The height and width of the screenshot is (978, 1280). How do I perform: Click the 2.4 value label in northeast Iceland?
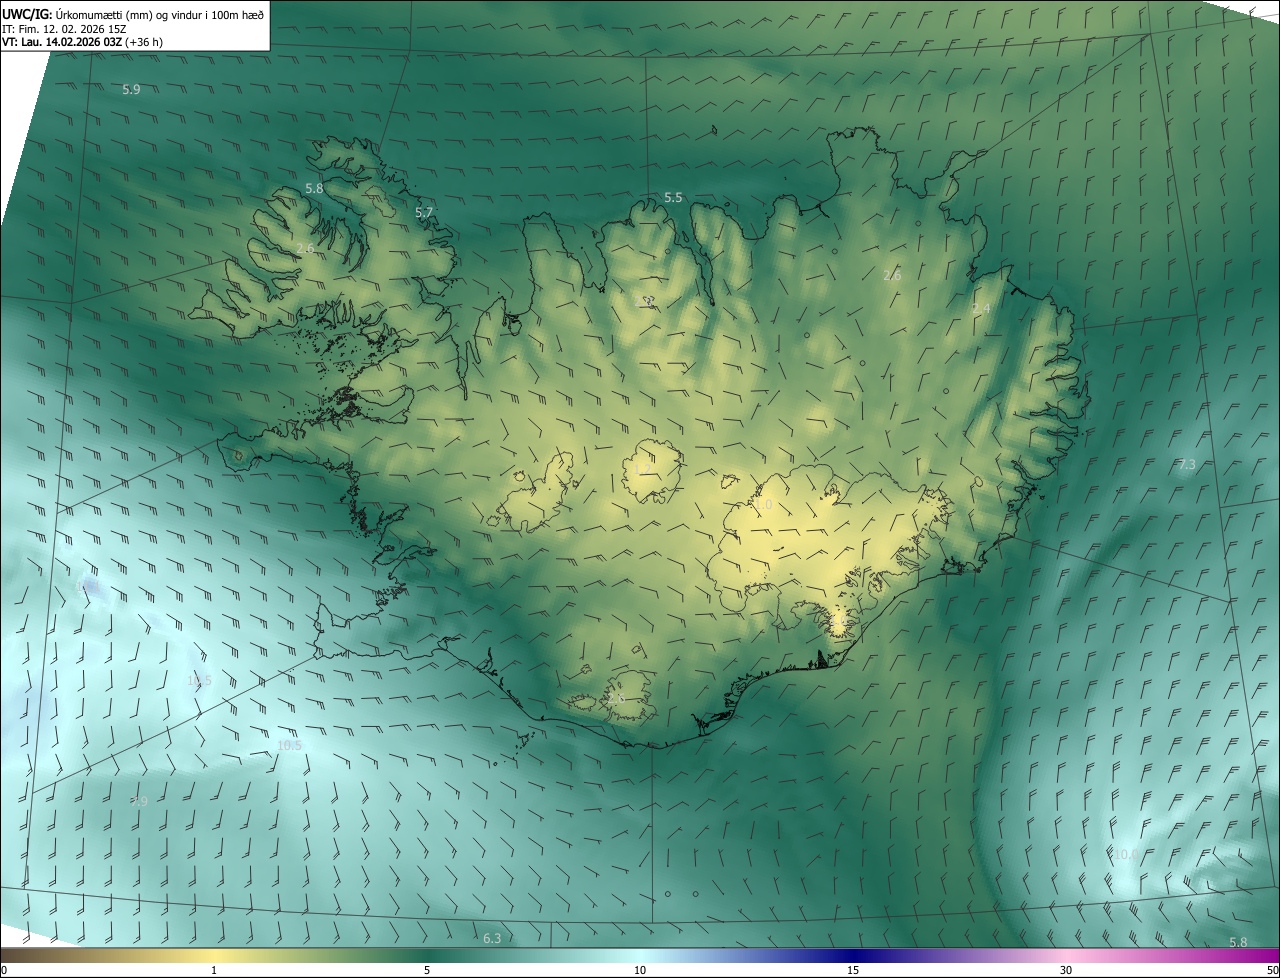(981, 309)
